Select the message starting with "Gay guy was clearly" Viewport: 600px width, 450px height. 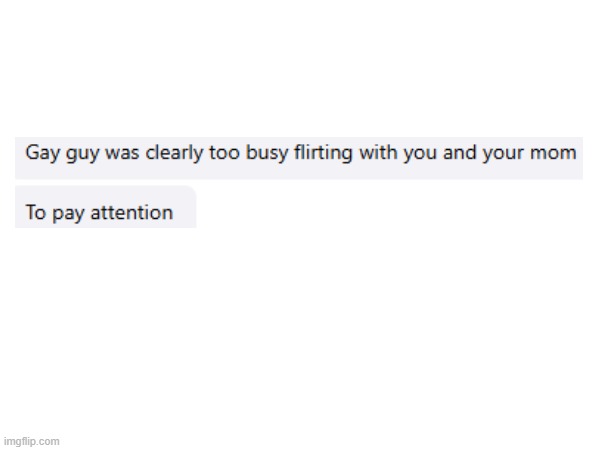click(299, 154)
